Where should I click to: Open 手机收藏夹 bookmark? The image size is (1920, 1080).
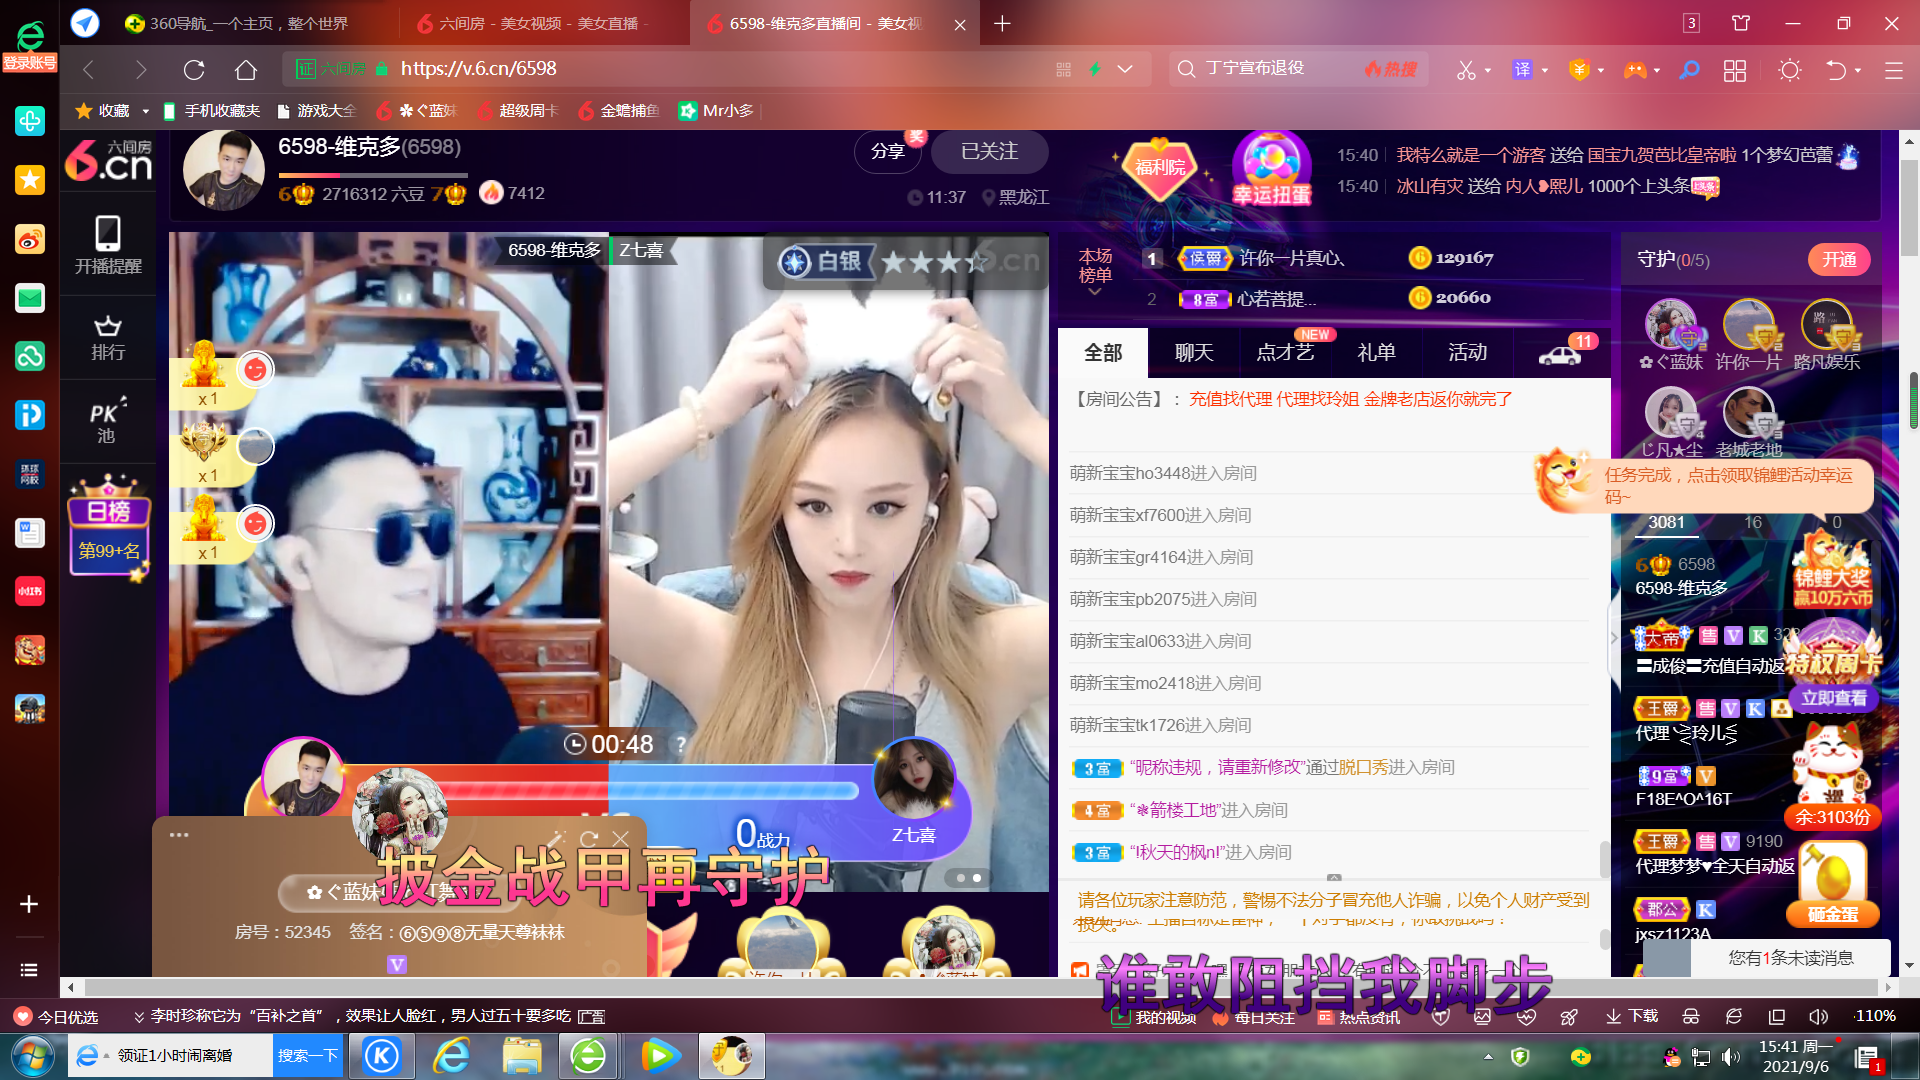coord(211,111)
